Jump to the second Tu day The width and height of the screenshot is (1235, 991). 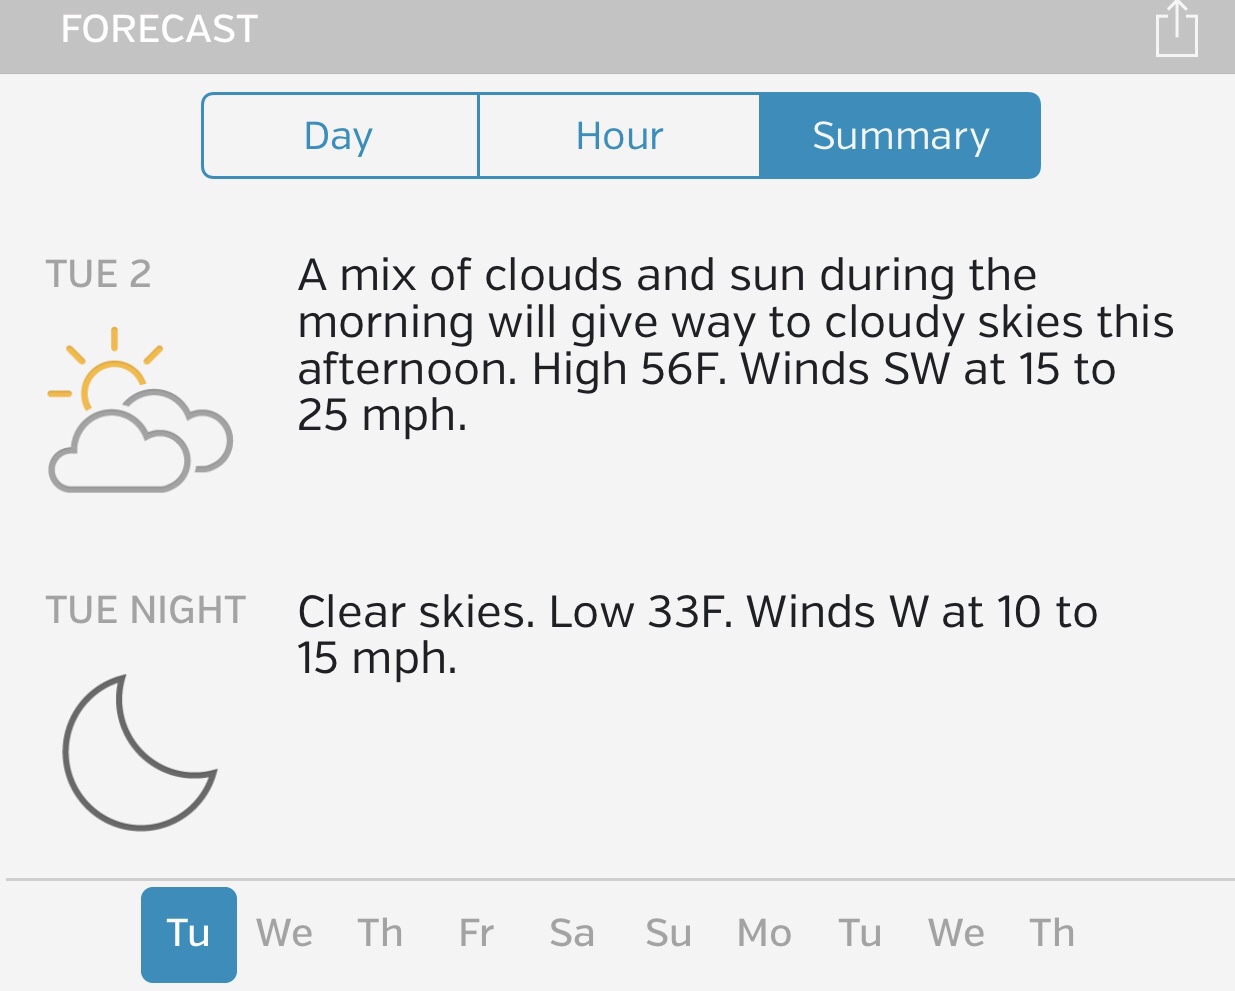[x=860, y=934]
